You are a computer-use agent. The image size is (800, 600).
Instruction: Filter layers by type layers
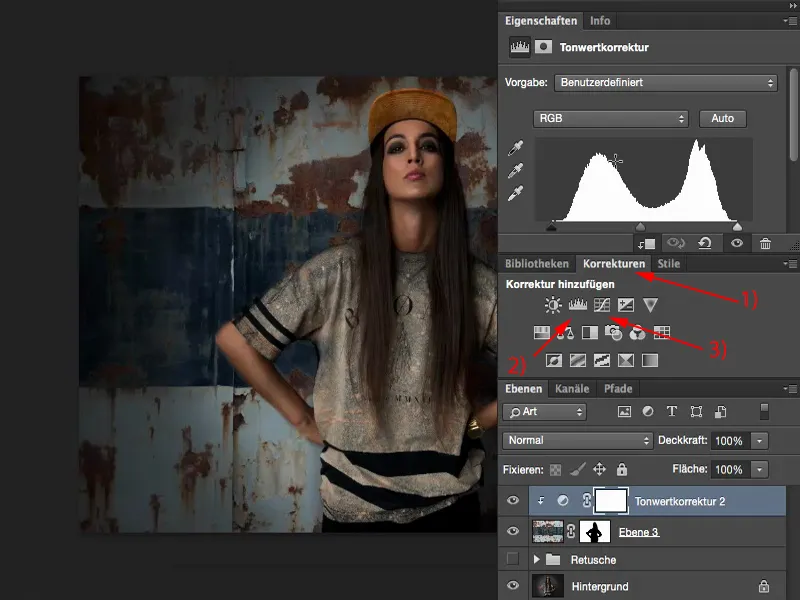pyautogui.click(x=672, y=411)
